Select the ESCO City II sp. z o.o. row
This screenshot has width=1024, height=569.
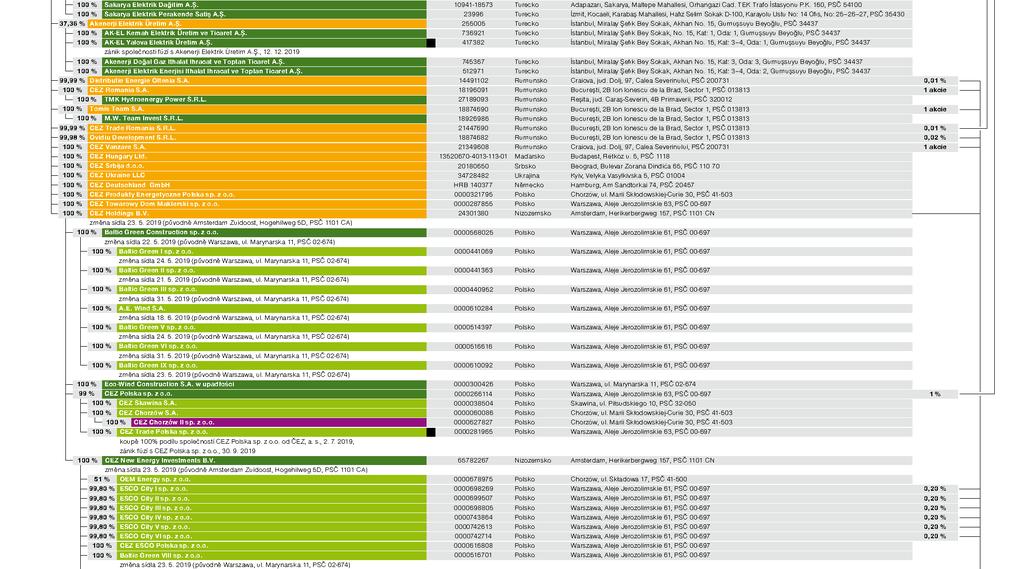click(x=272, y=498)
